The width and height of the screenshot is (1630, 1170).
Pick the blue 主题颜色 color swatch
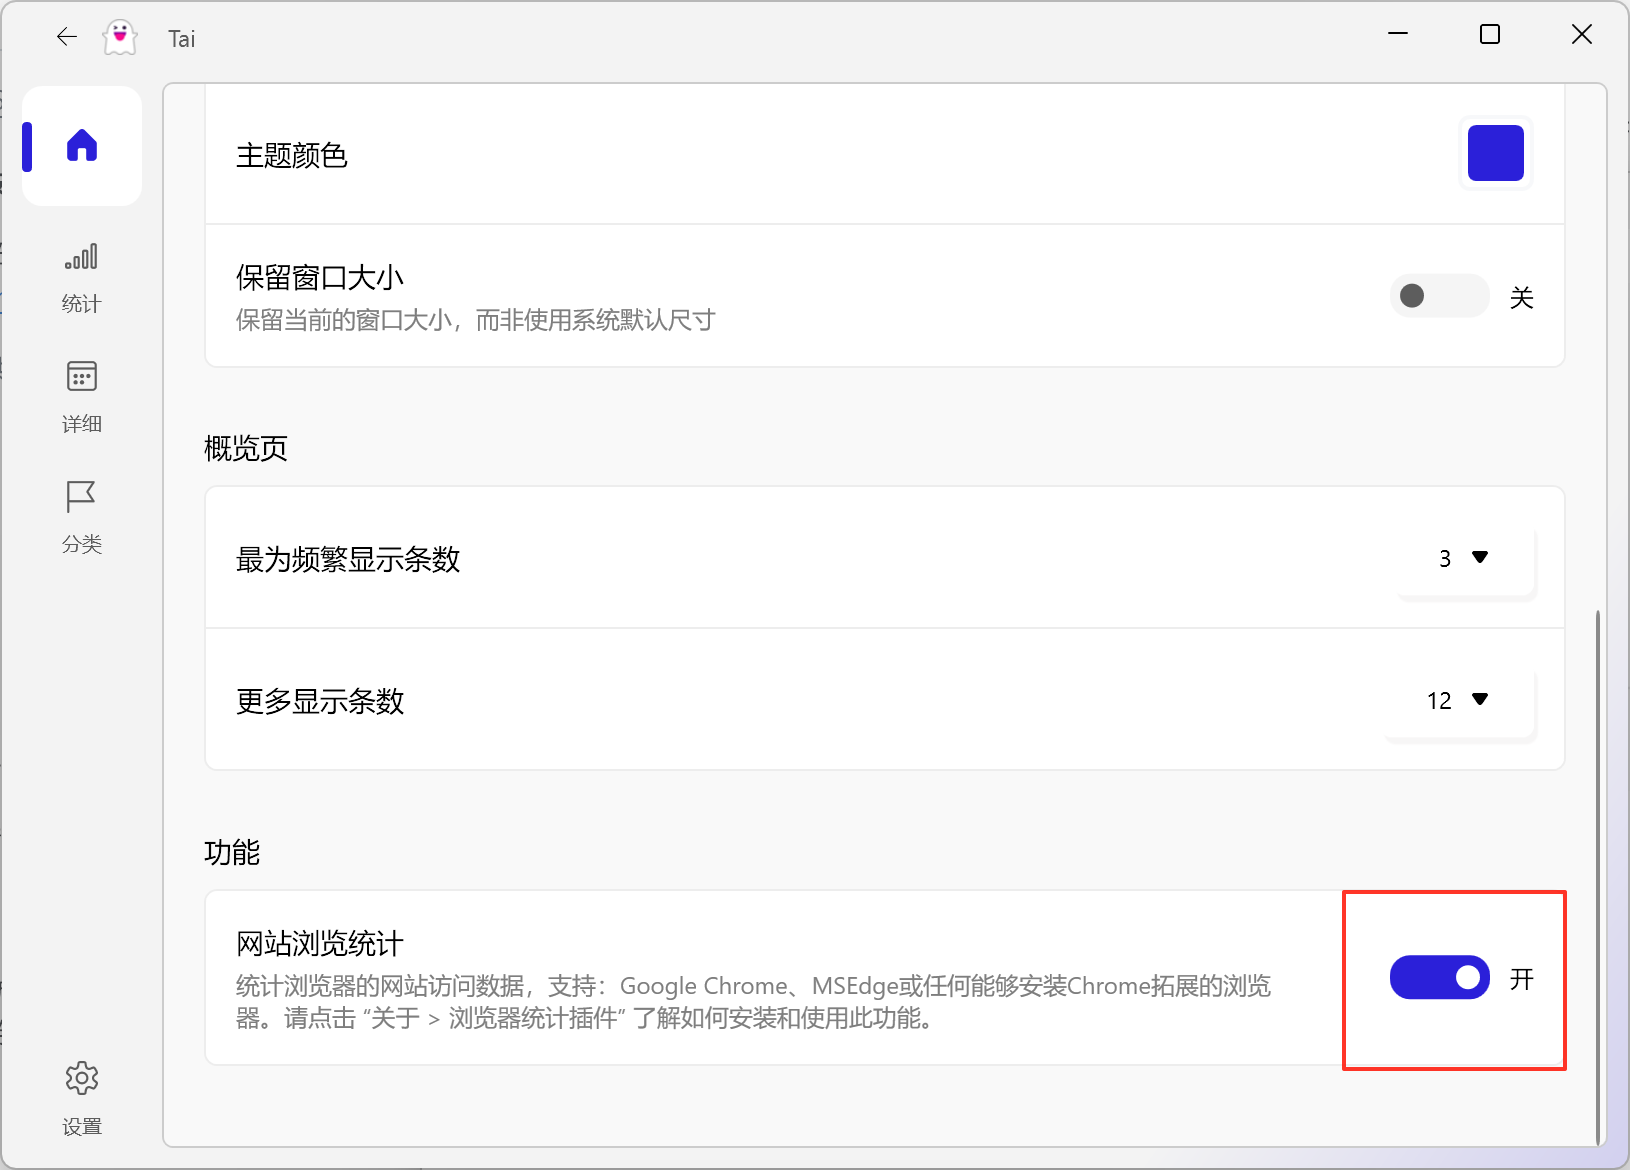[x=1495, y=153]
